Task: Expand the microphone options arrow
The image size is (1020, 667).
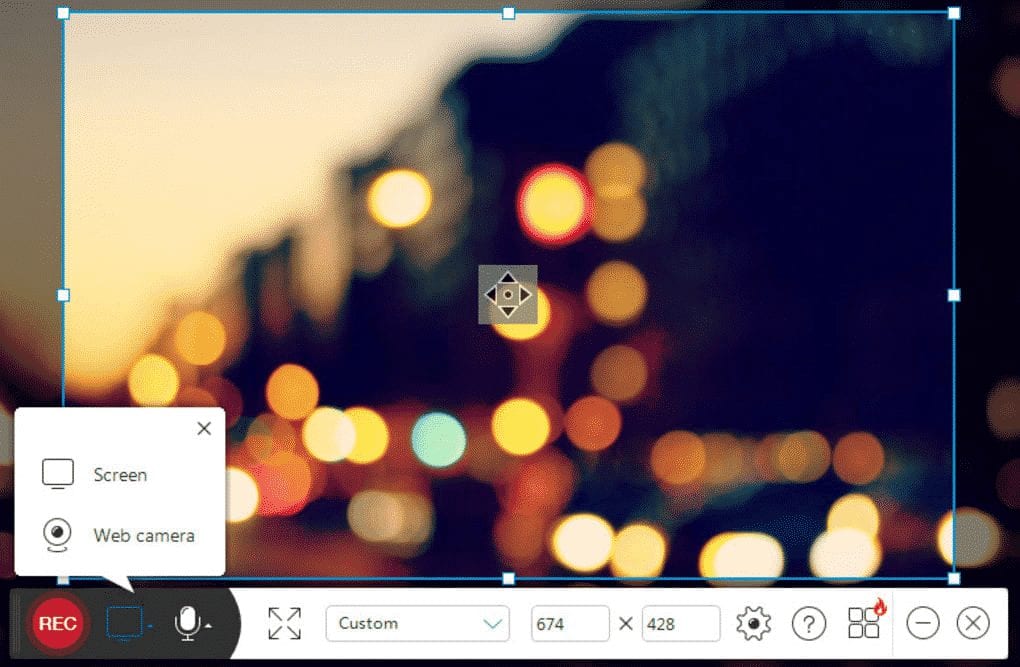Action: tap(208, 626)
